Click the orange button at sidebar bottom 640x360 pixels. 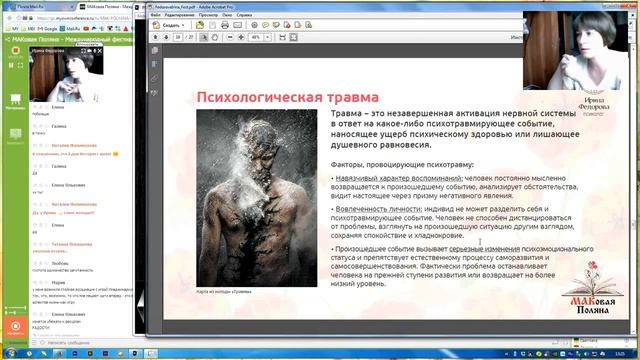click(16, 327)
